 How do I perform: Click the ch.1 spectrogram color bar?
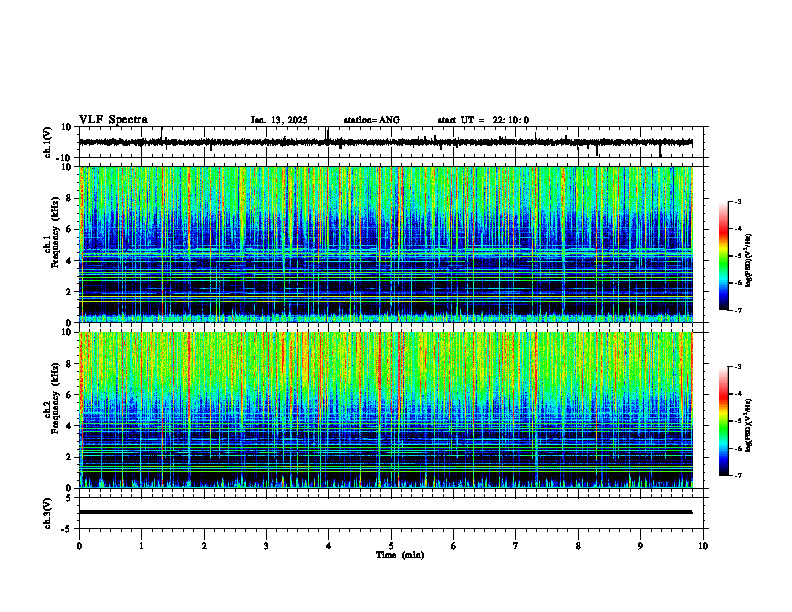[x=723, y=256]
